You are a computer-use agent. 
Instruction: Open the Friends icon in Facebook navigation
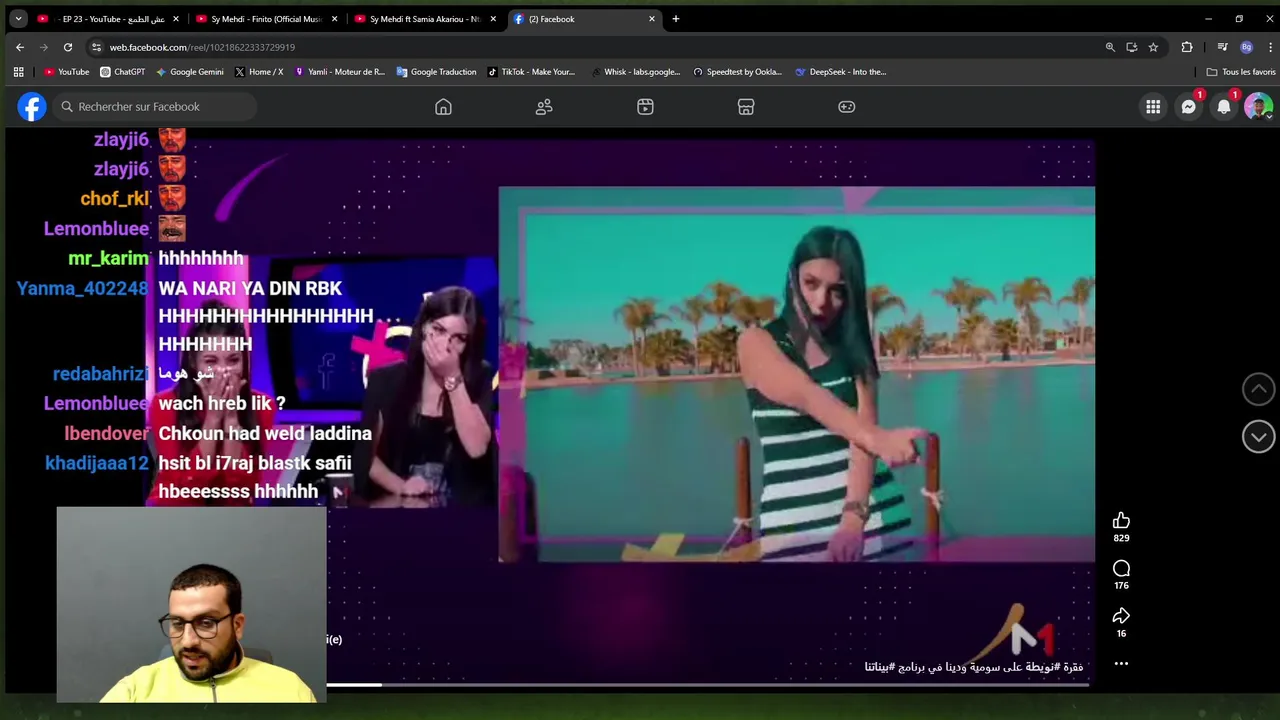pyautogui.click(x=544, y=107)
